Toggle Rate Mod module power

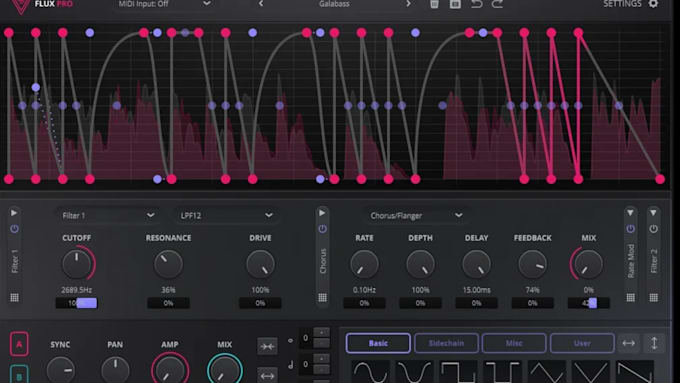(631, 229)
